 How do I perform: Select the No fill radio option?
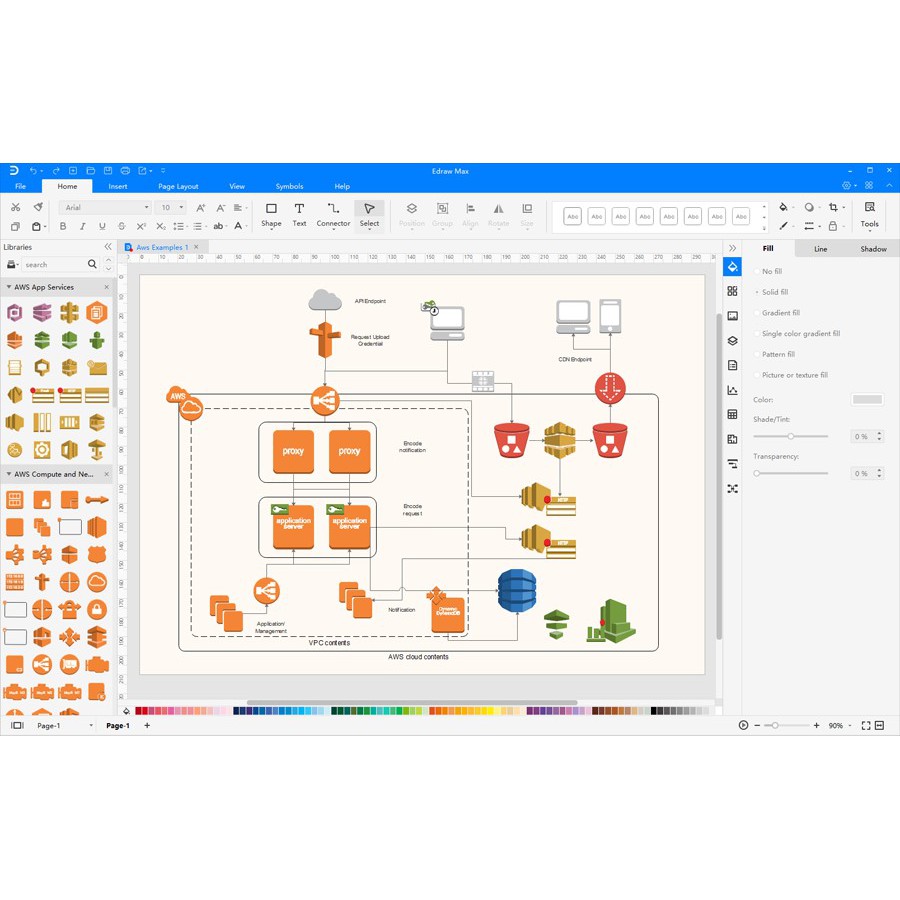[769, 271]
